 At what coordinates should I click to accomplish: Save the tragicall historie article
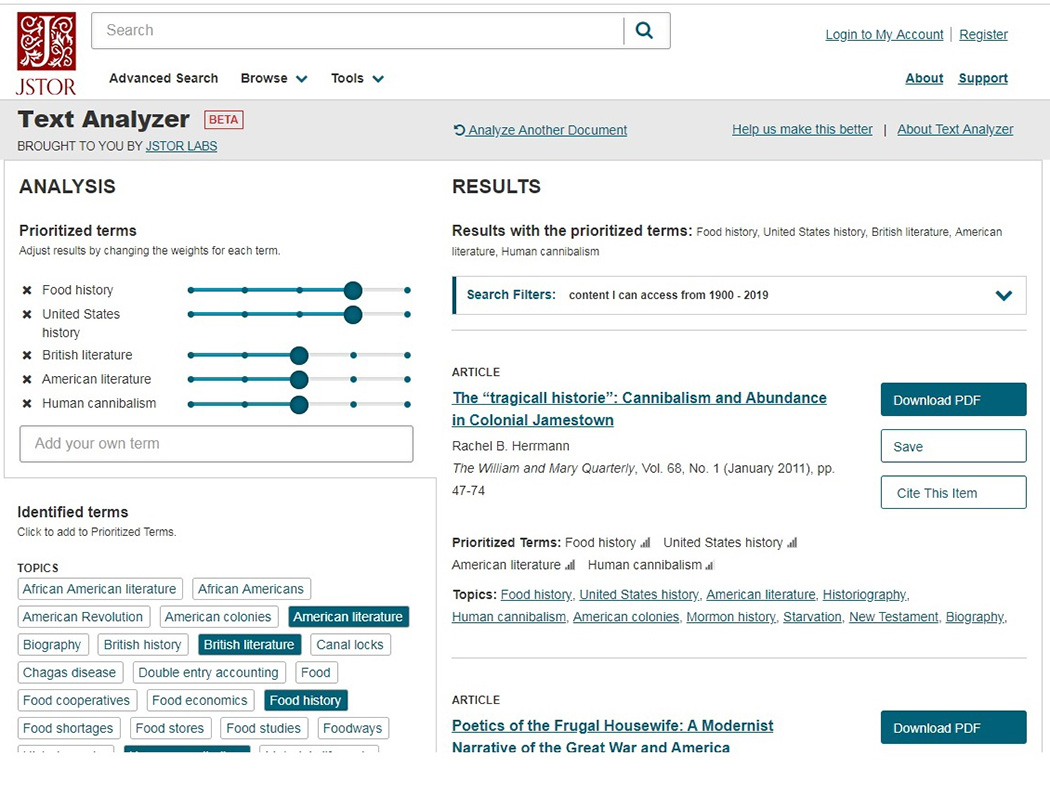click(953, 446)
